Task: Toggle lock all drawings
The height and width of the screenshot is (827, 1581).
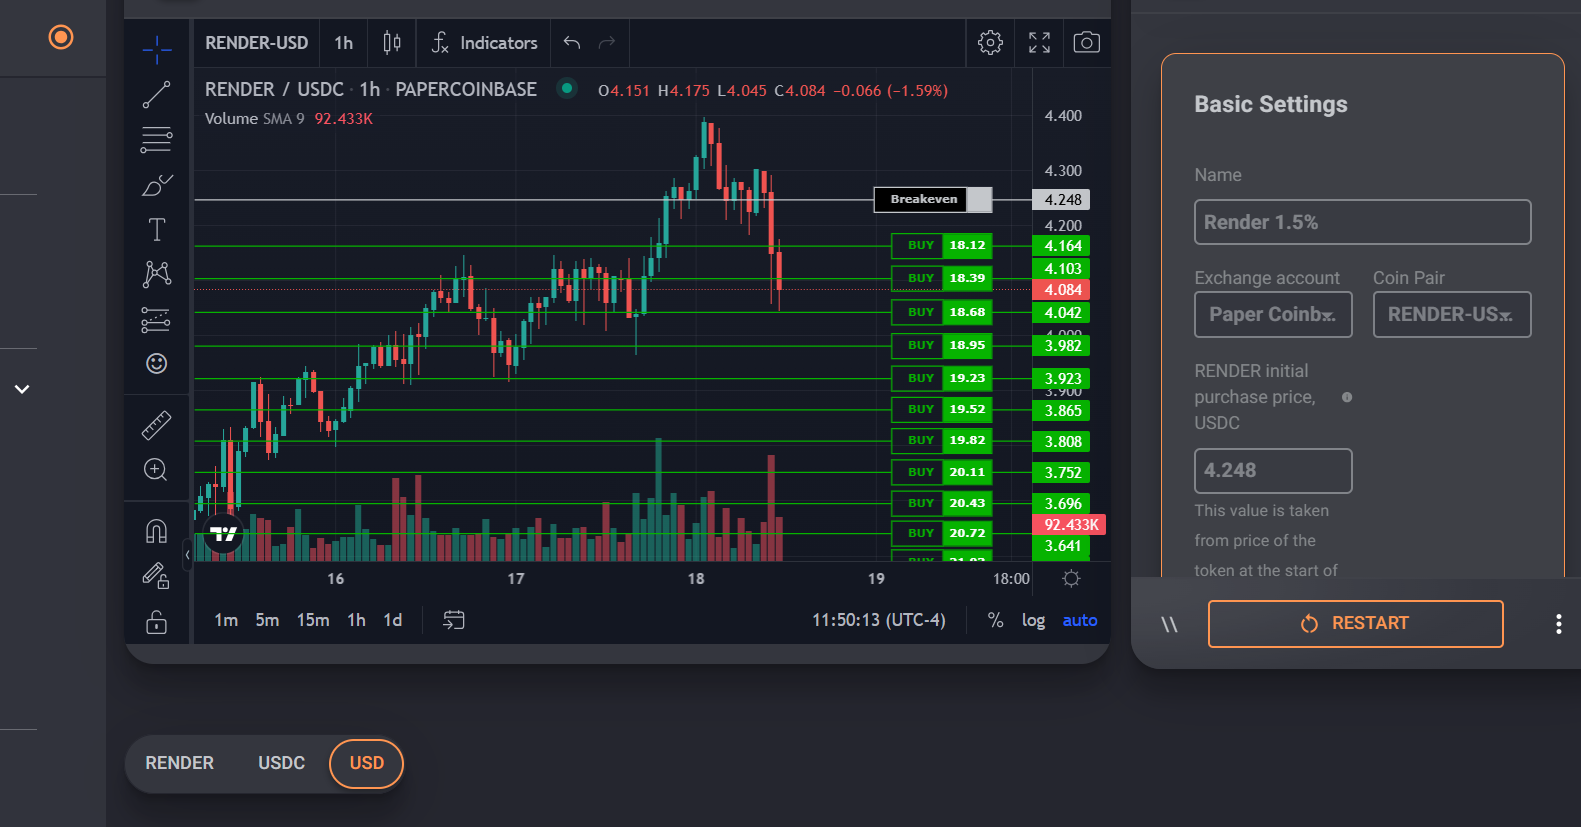Action: pyautogui.click(x=157, y=622)
